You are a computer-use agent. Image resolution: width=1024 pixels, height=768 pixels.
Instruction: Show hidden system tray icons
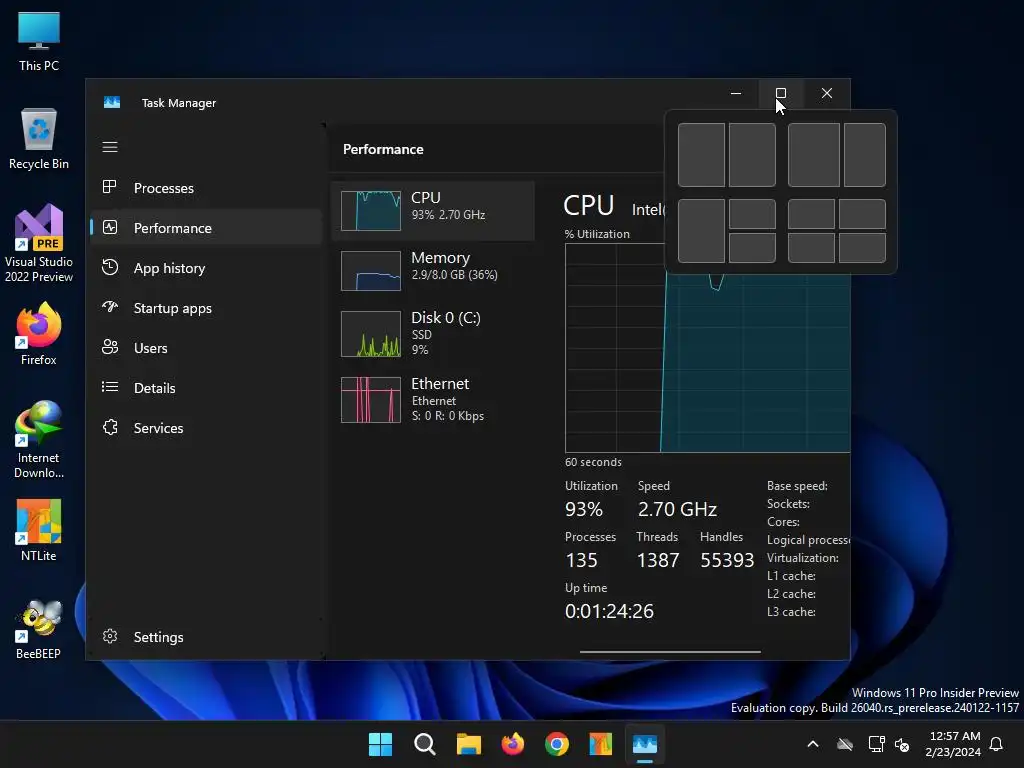pyautogui.click(x=813, y=744)
